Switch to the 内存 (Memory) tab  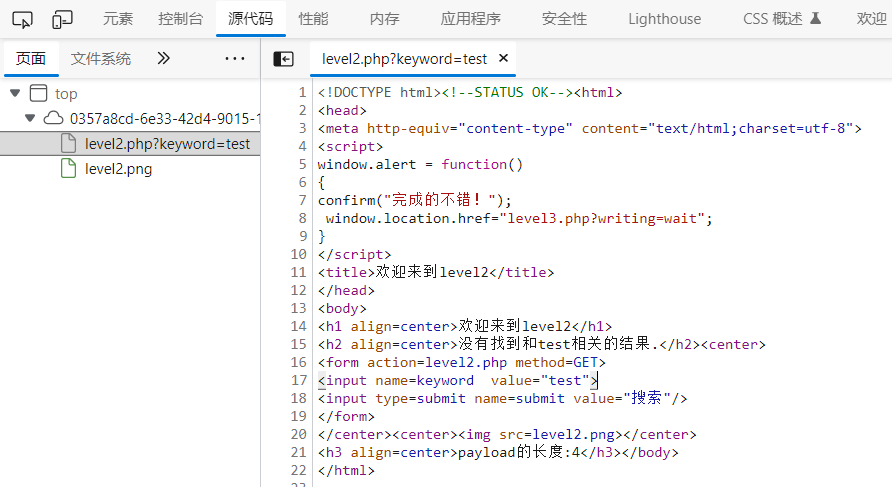click(x=385, y=19)
